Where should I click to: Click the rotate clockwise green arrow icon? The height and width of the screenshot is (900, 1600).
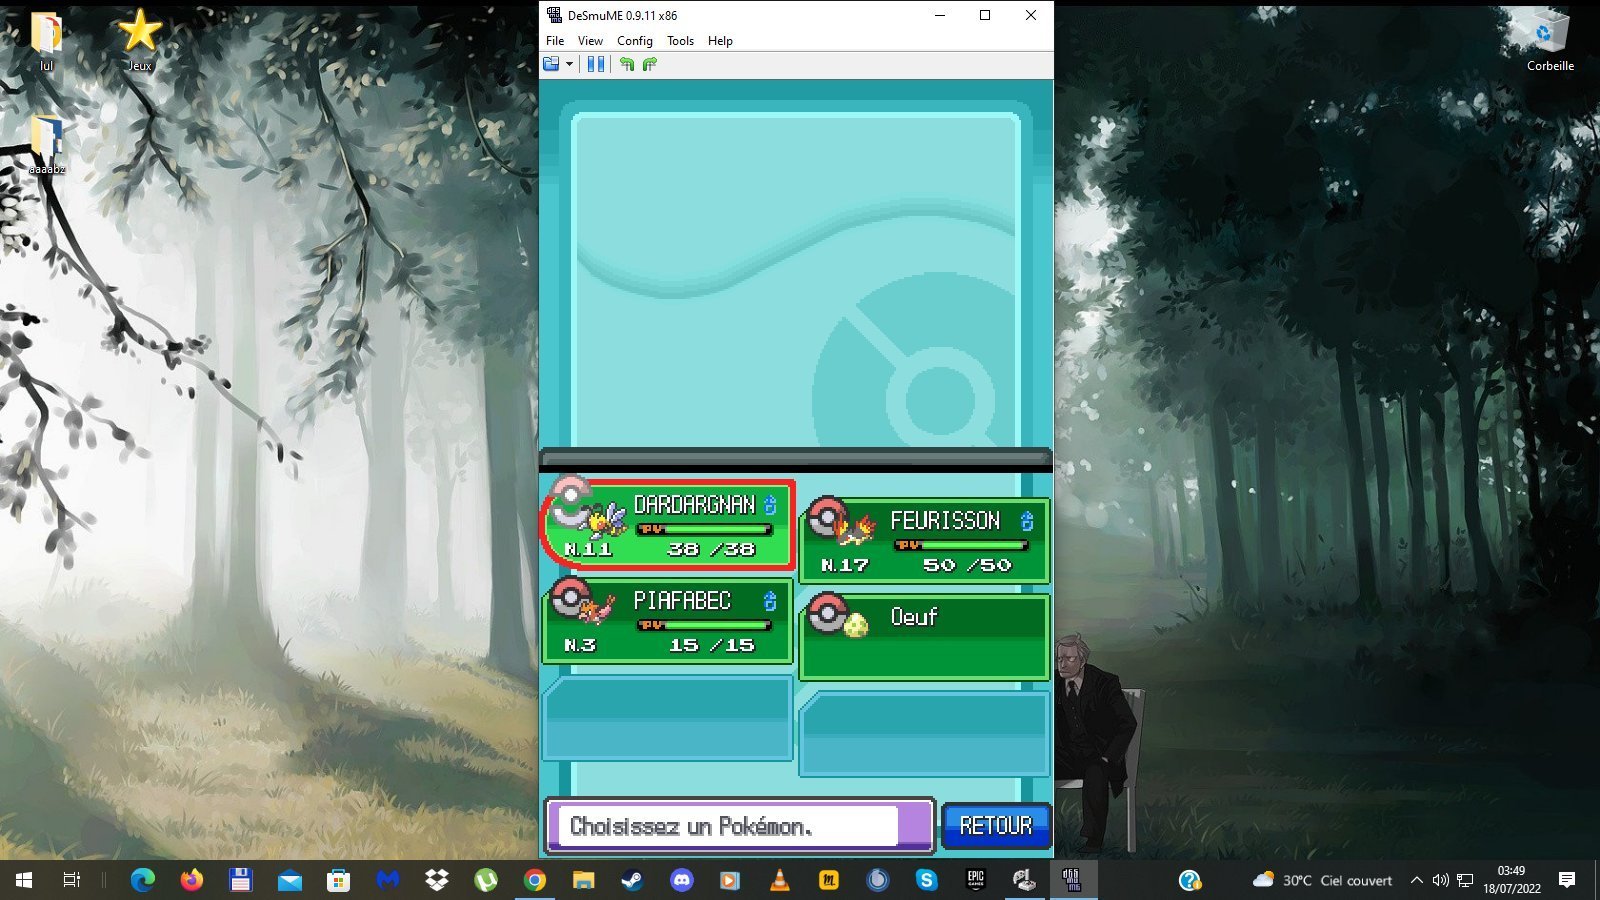pos(650,64)
